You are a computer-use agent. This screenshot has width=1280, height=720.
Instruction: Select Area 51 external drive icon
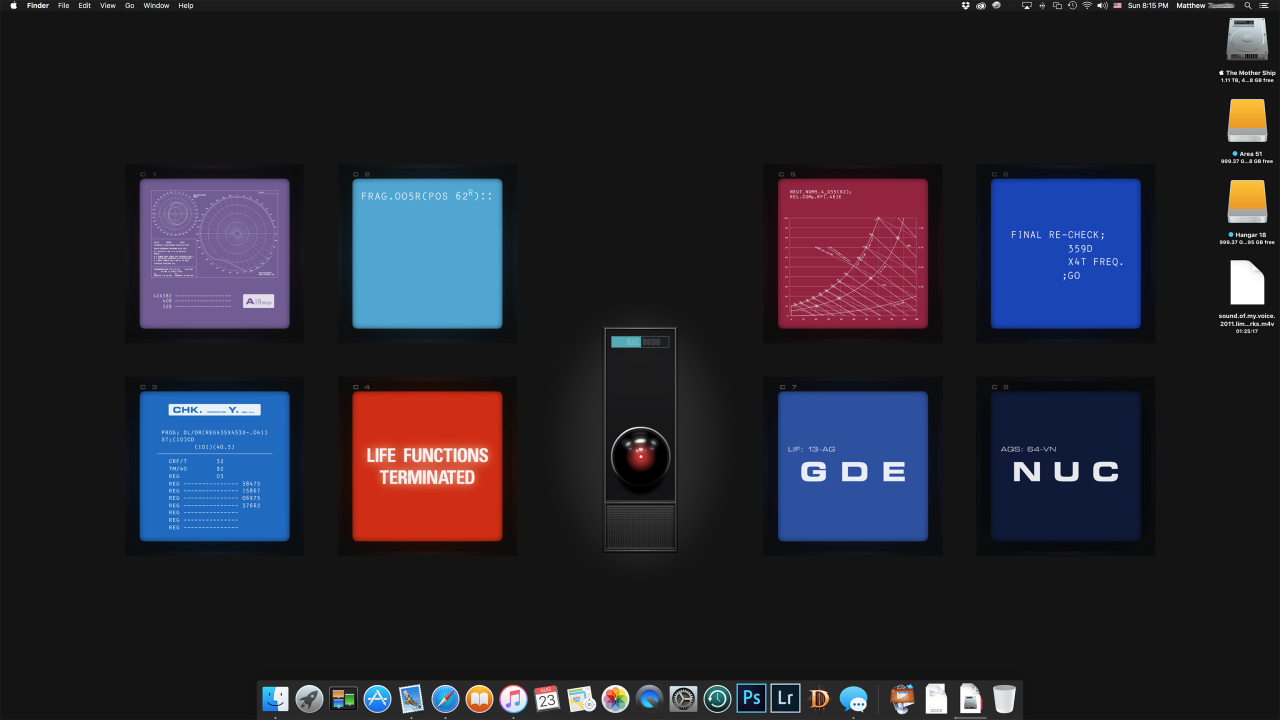tap(1247, 121)
